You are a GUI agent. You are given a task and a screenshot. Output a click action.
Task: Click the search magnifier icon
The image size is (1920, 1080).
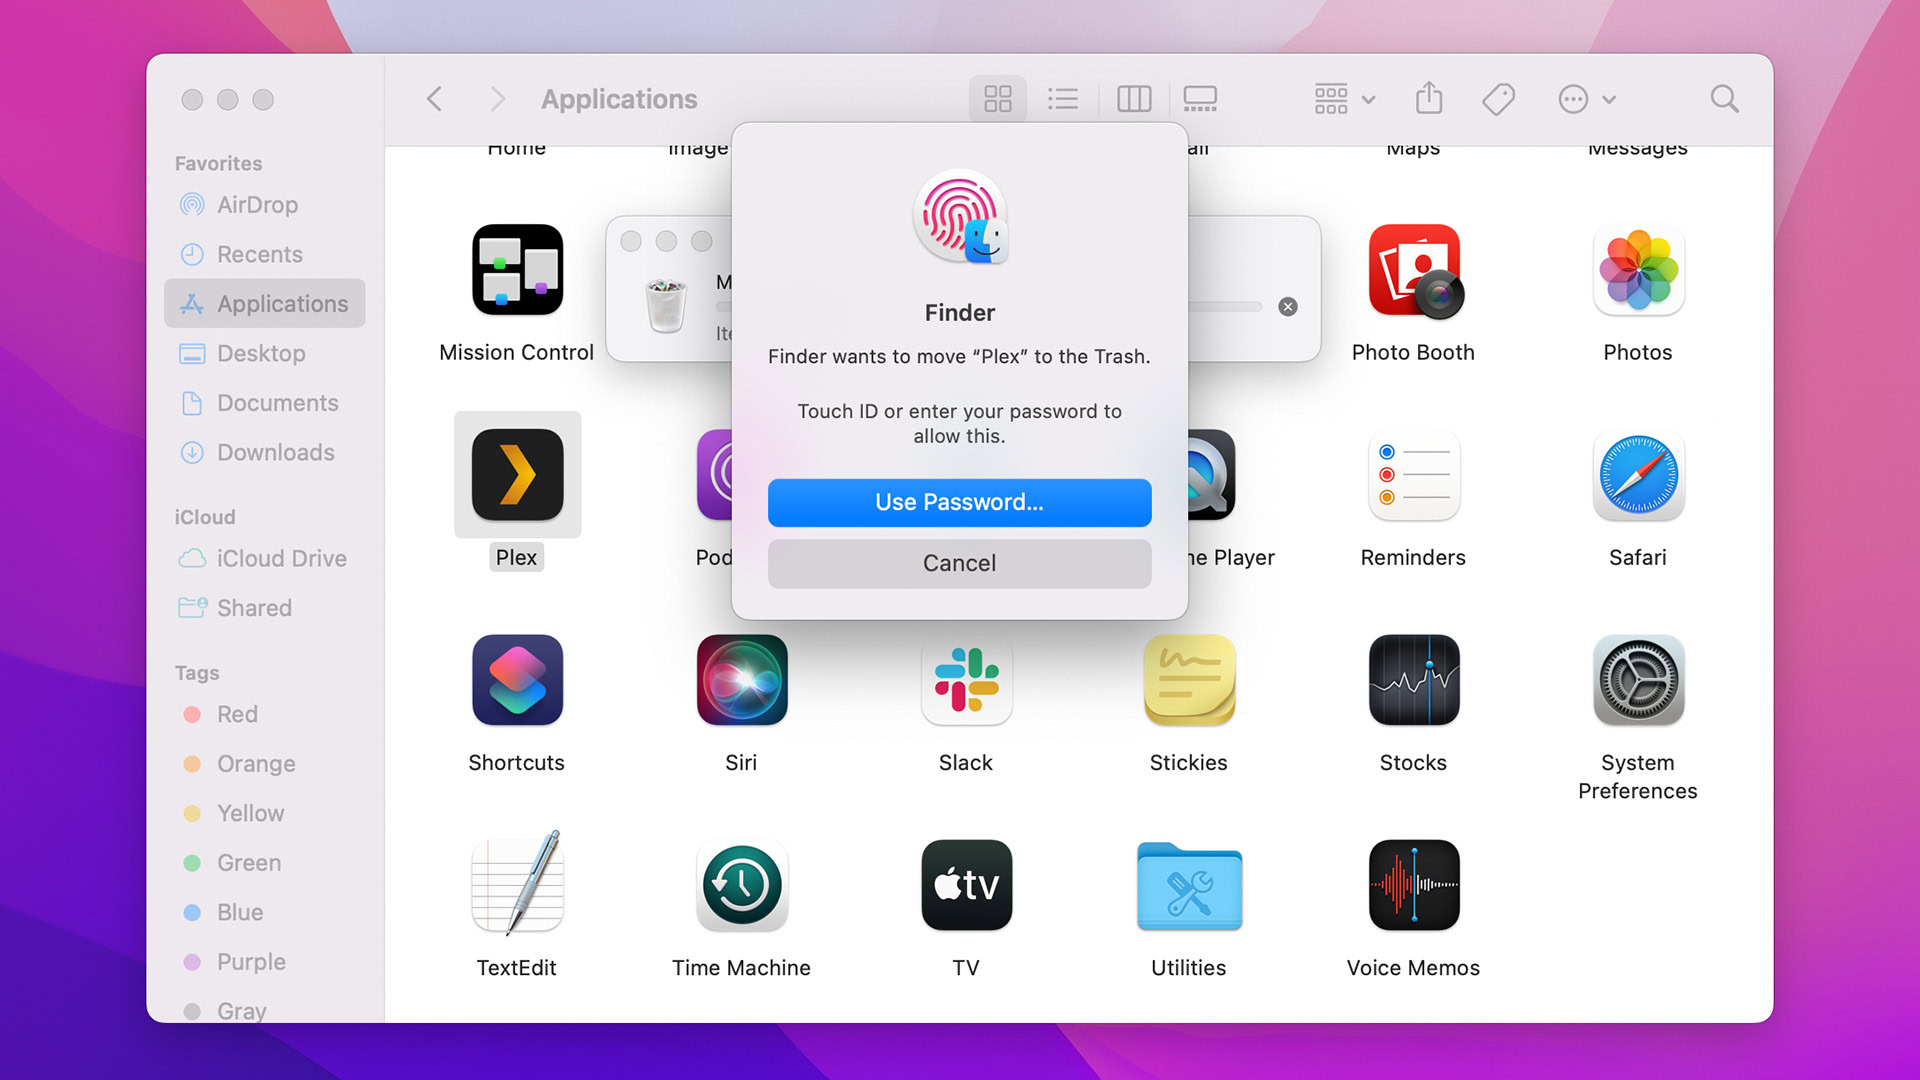pos(1724,99)
